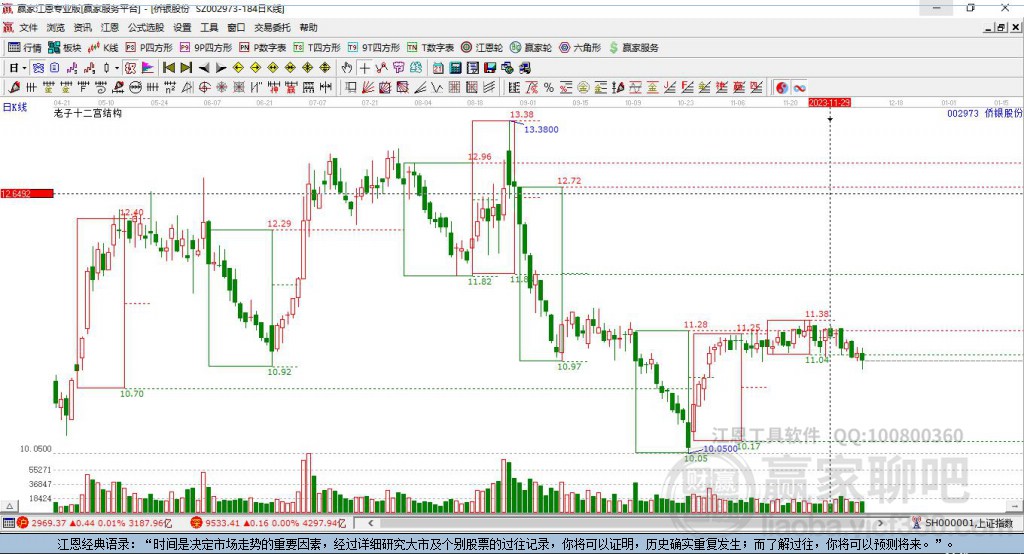Open the 行情 market quotes view
Viewport: 1024px width, 554px height.
[25, 48]
